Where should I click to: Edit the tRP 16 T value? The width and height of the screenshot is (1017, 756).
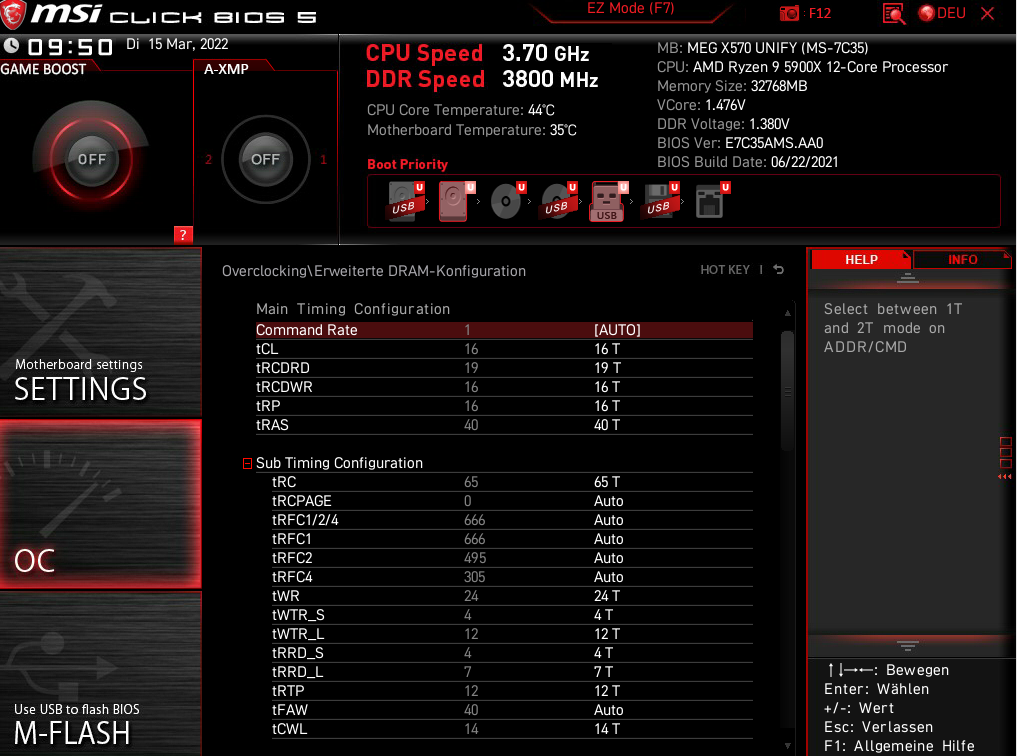pyautogui.click(x=607, y=406)
